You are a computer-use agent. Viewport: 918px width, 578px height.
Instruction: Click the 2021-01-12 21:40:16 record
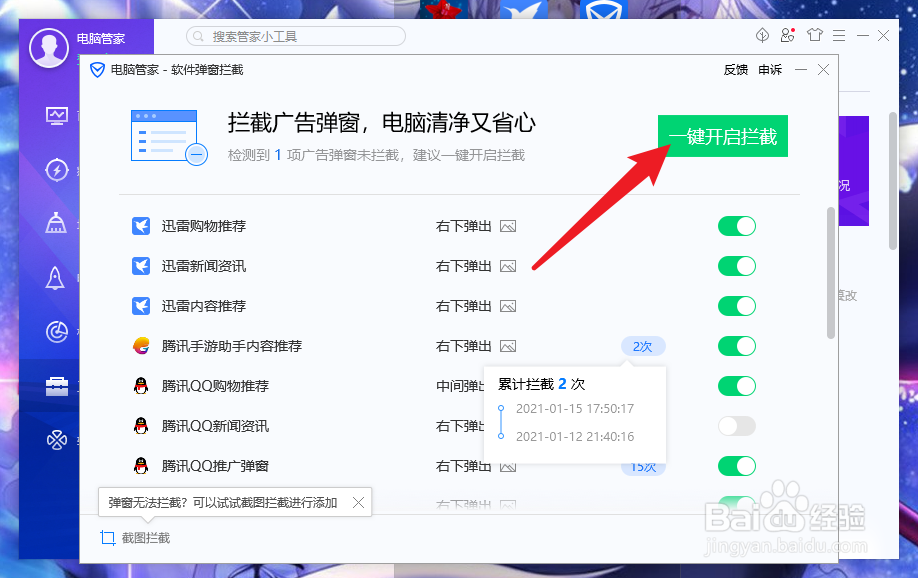click(x=574, y=436)
